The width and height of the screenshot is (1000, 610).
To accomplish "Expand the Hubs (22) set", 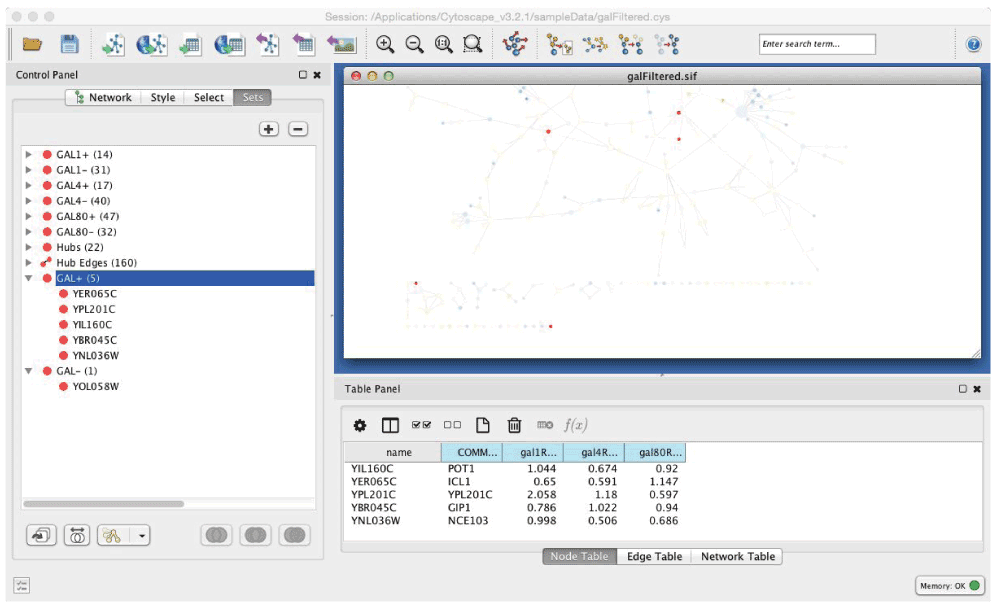I will (29, 247).
